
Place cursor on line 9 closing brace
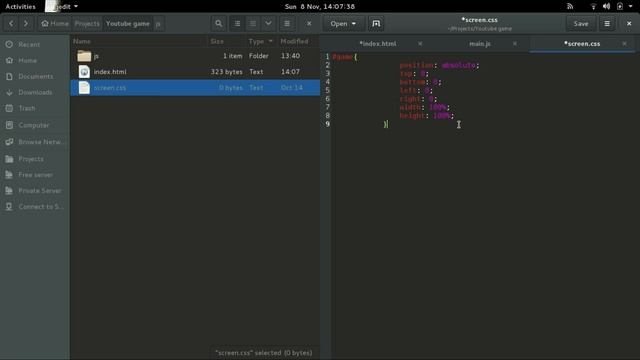[385, 124]
